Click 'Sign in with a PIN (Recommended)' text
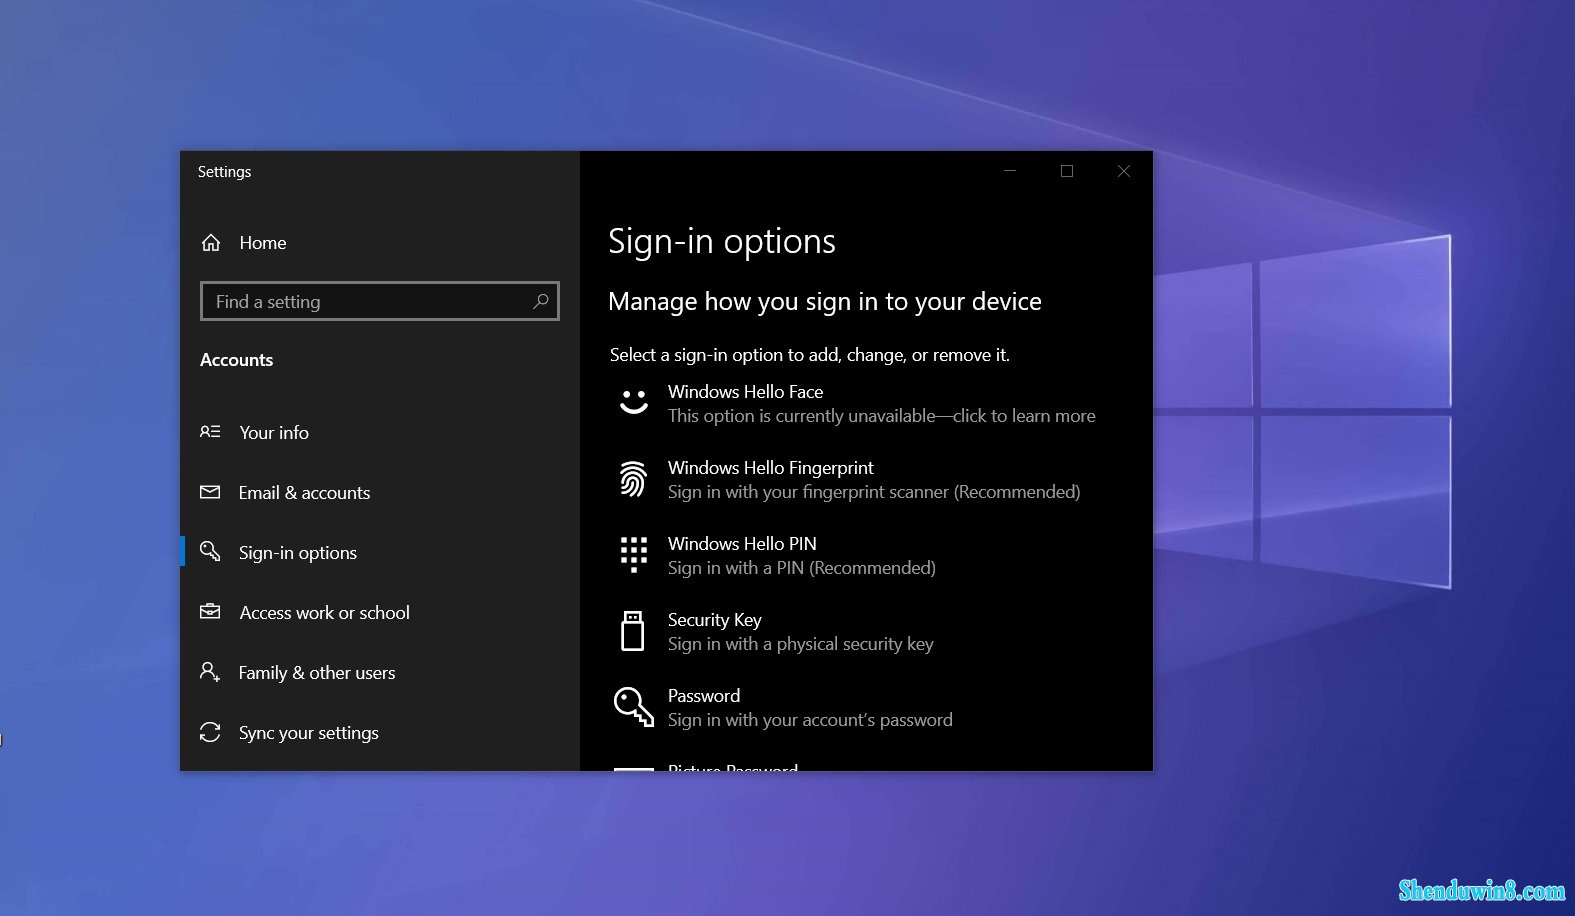 (x=802, y=568)
